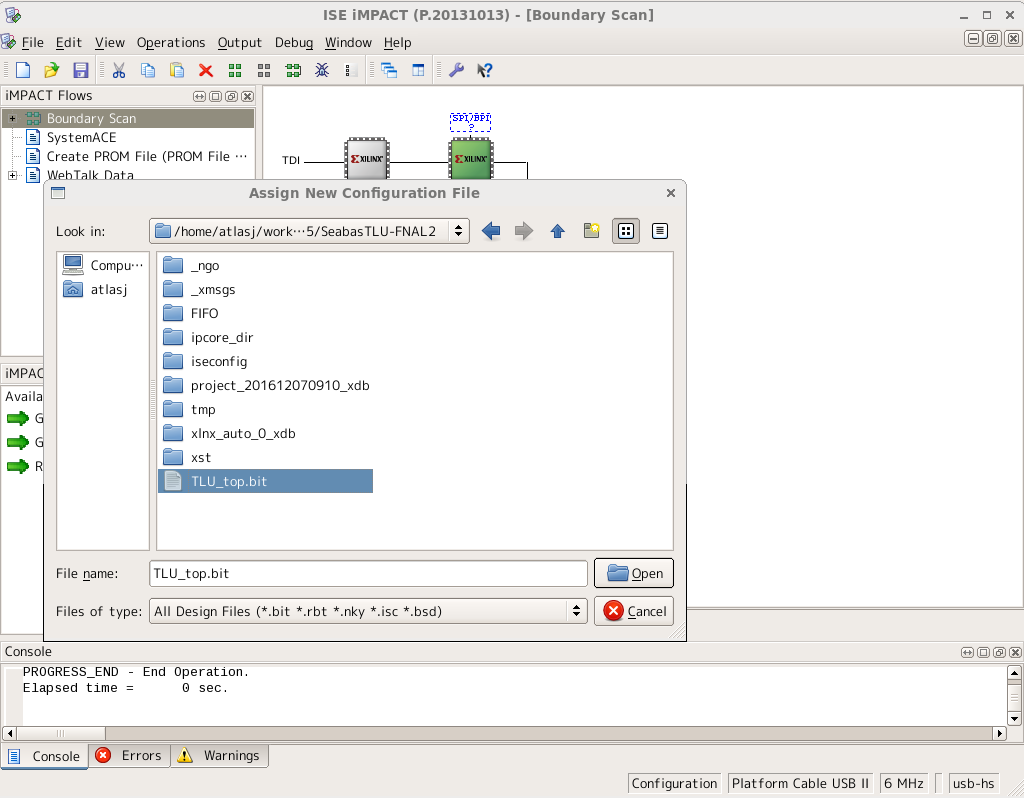Switch file dialog to detail view
Screen dimensions: 1024x798
(660, 231)
